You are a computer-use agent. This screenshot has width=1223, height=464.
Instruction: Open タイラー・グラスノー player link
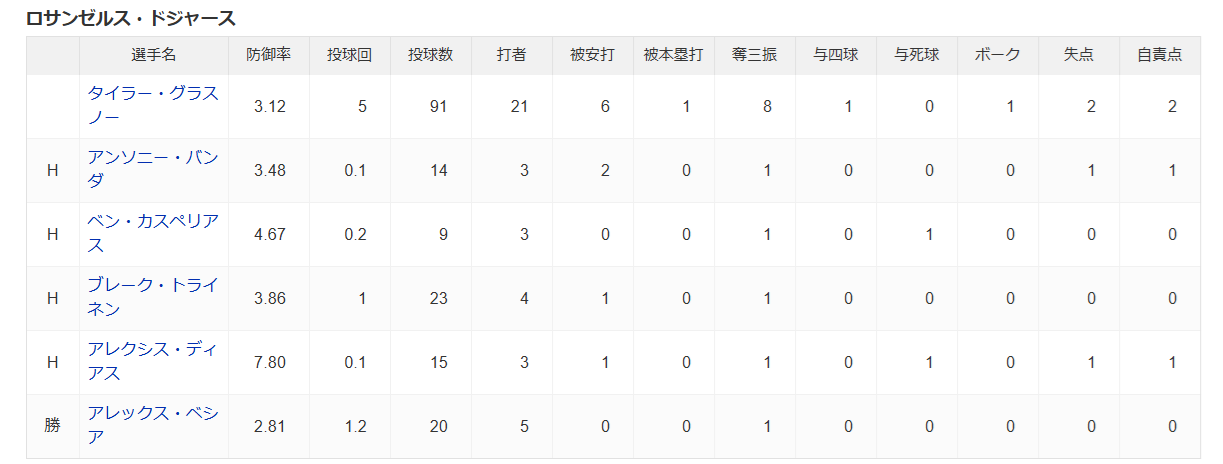153,106
